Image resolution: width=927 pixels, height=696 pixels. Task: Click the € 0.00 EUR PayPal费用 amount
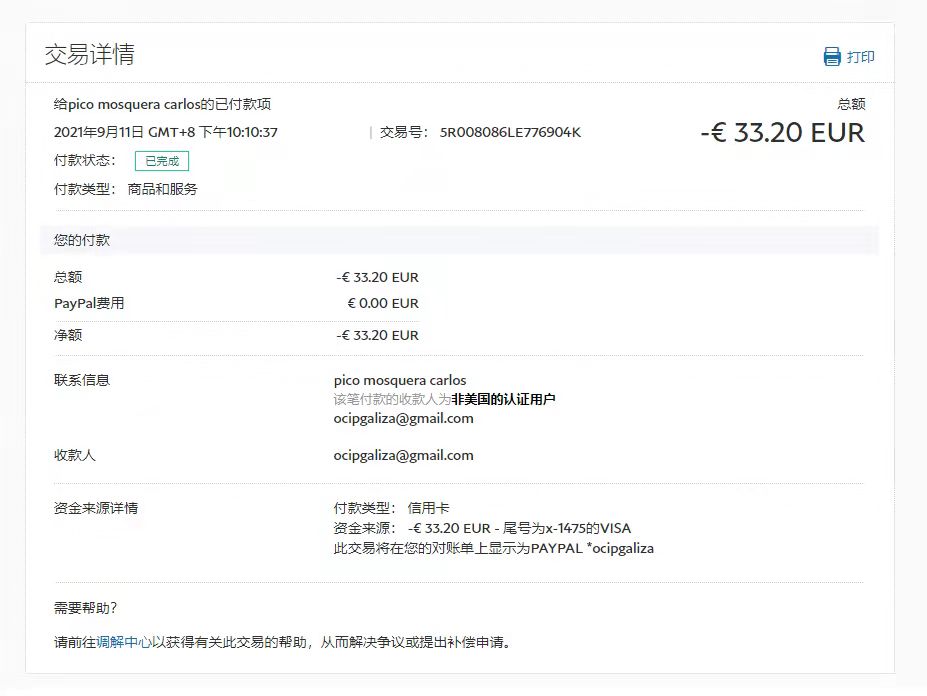click(383, 303)
